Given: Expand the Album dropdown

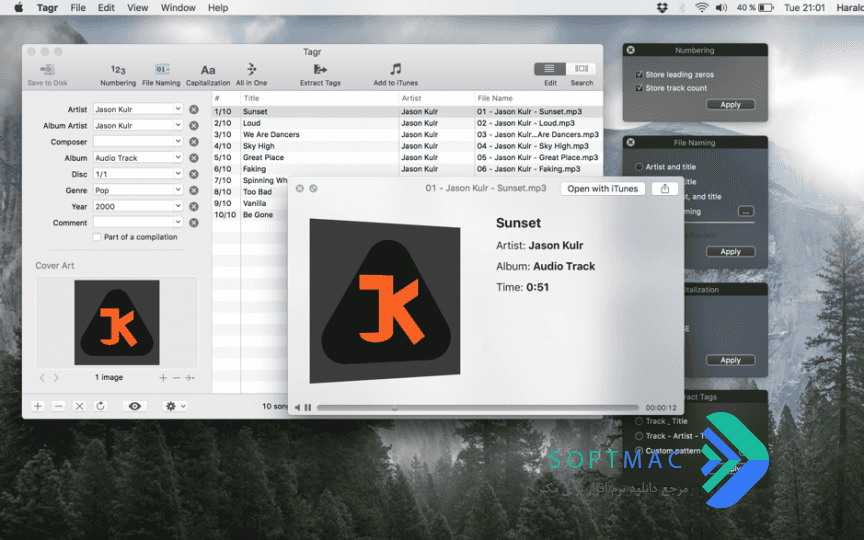Looking at the screenshot, I should coord(178,158).
